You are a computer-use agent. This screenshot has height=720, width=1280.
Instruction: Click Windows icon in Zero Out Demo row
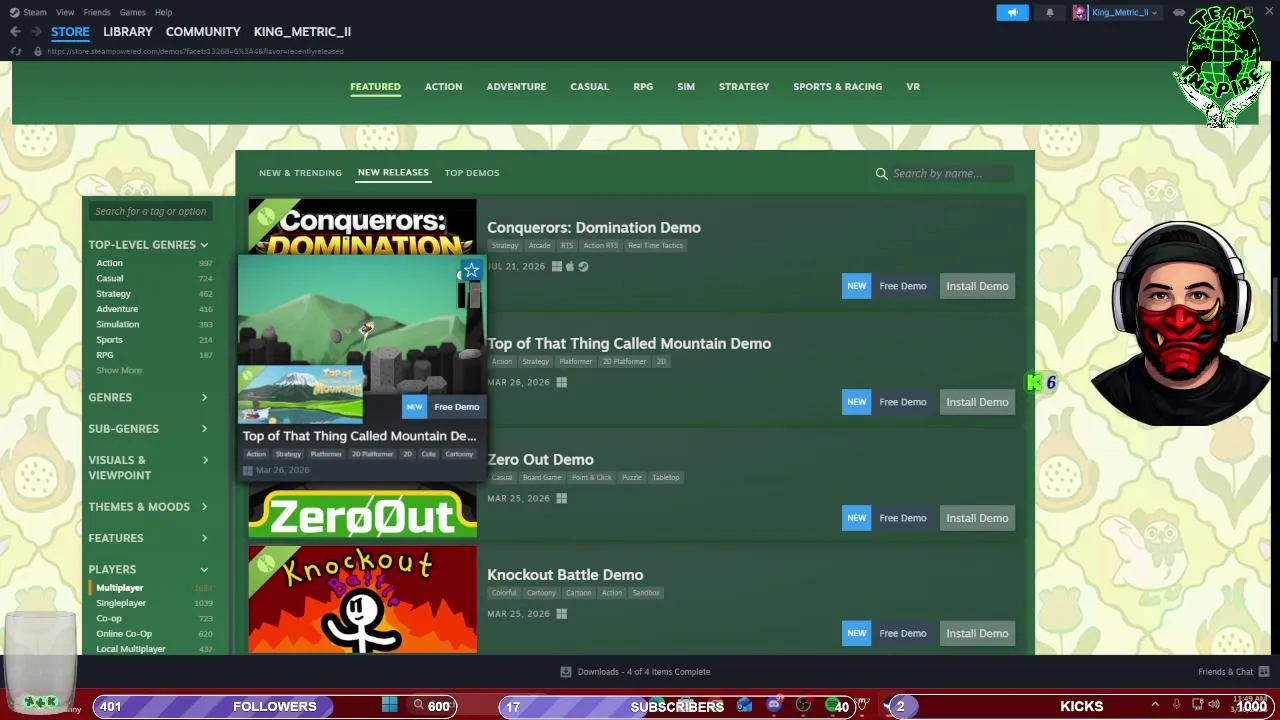coord(561,498)
